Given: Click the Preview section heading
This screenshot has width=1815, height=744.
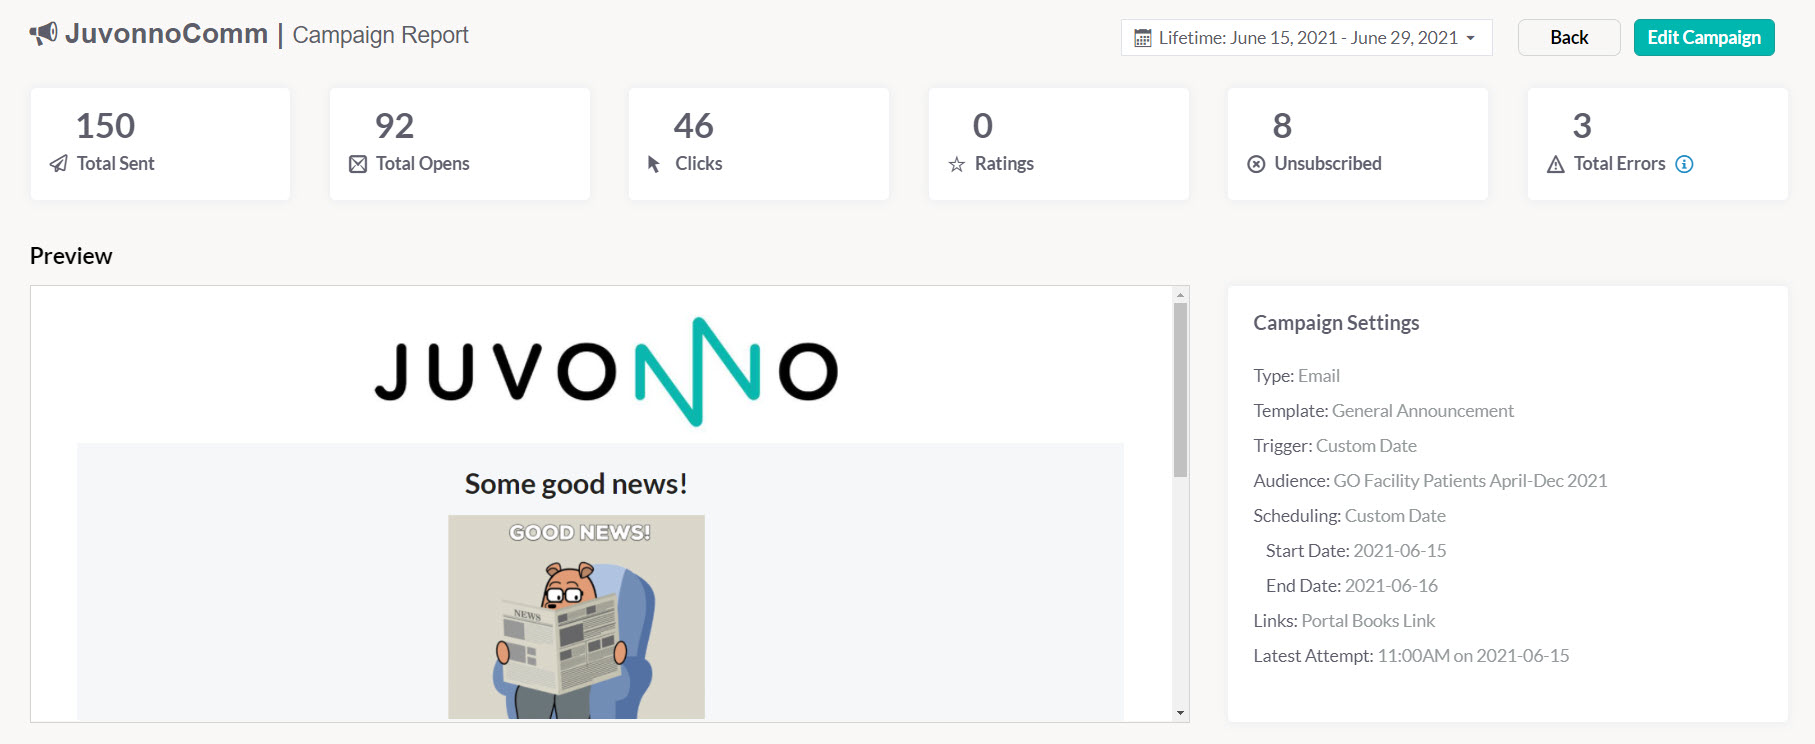Looking at the screenshot, I should pyautogui.click(x=71, y=256).
